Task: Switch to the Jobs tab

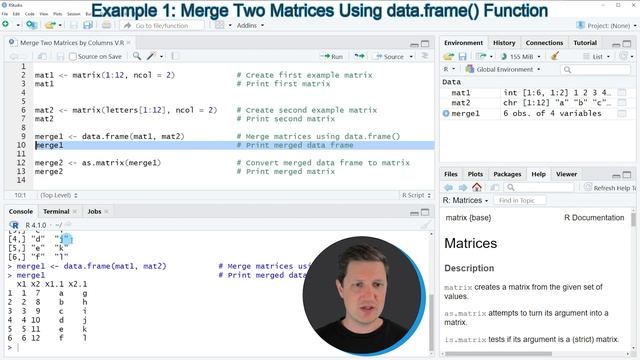Action: coord(94,211)
